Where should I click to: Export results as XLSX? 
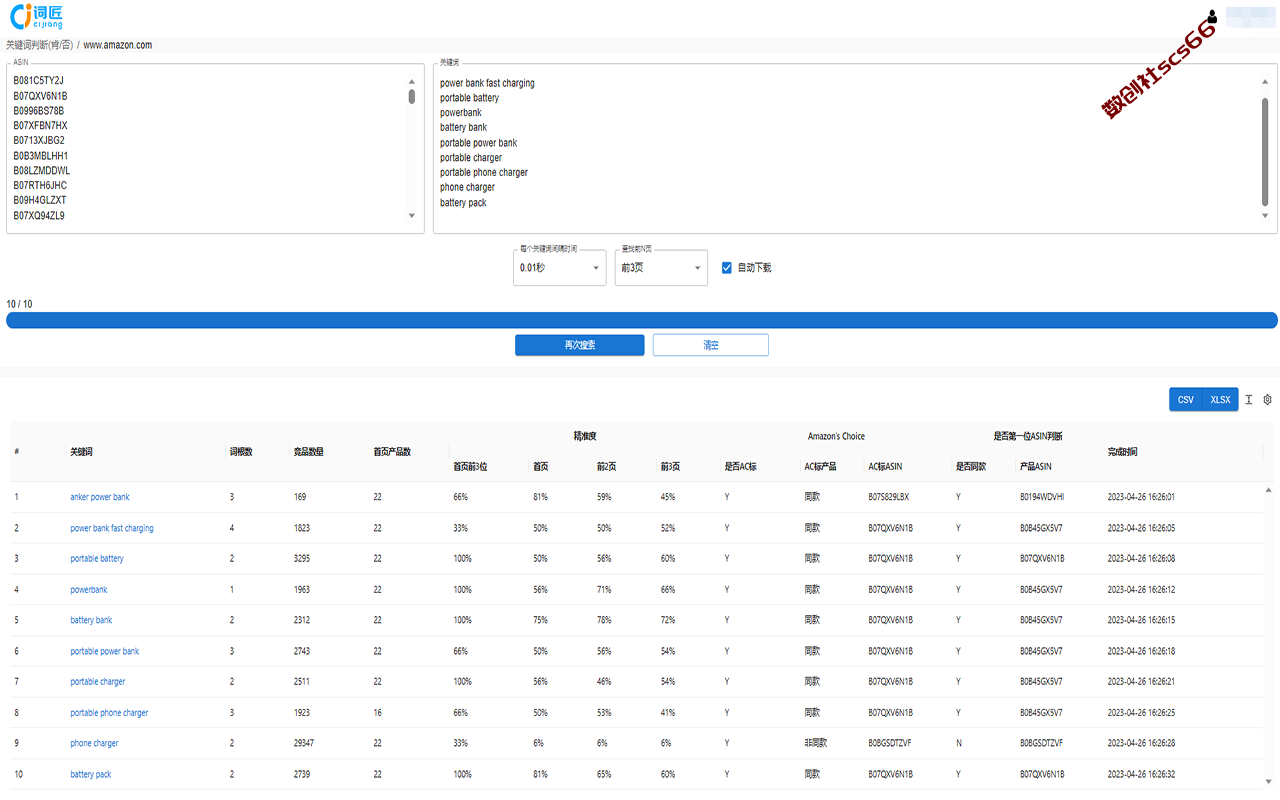(x=1220, y=400)
